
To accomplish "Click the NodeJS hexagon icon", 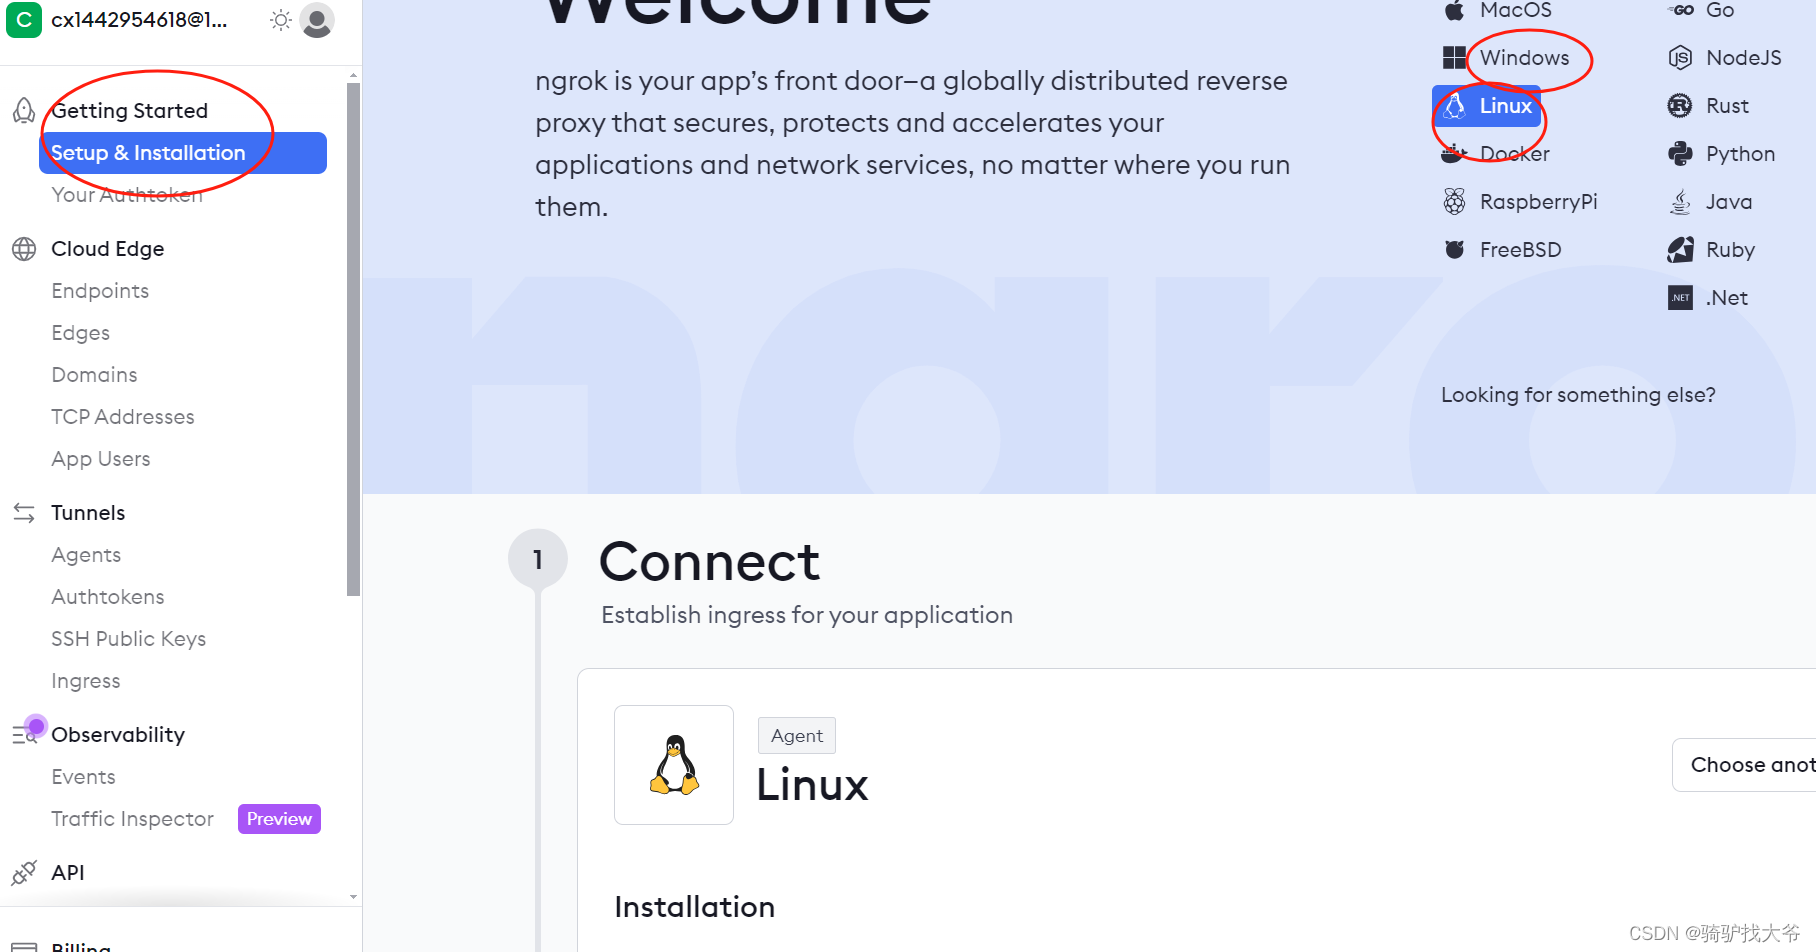I will 1681,58.
